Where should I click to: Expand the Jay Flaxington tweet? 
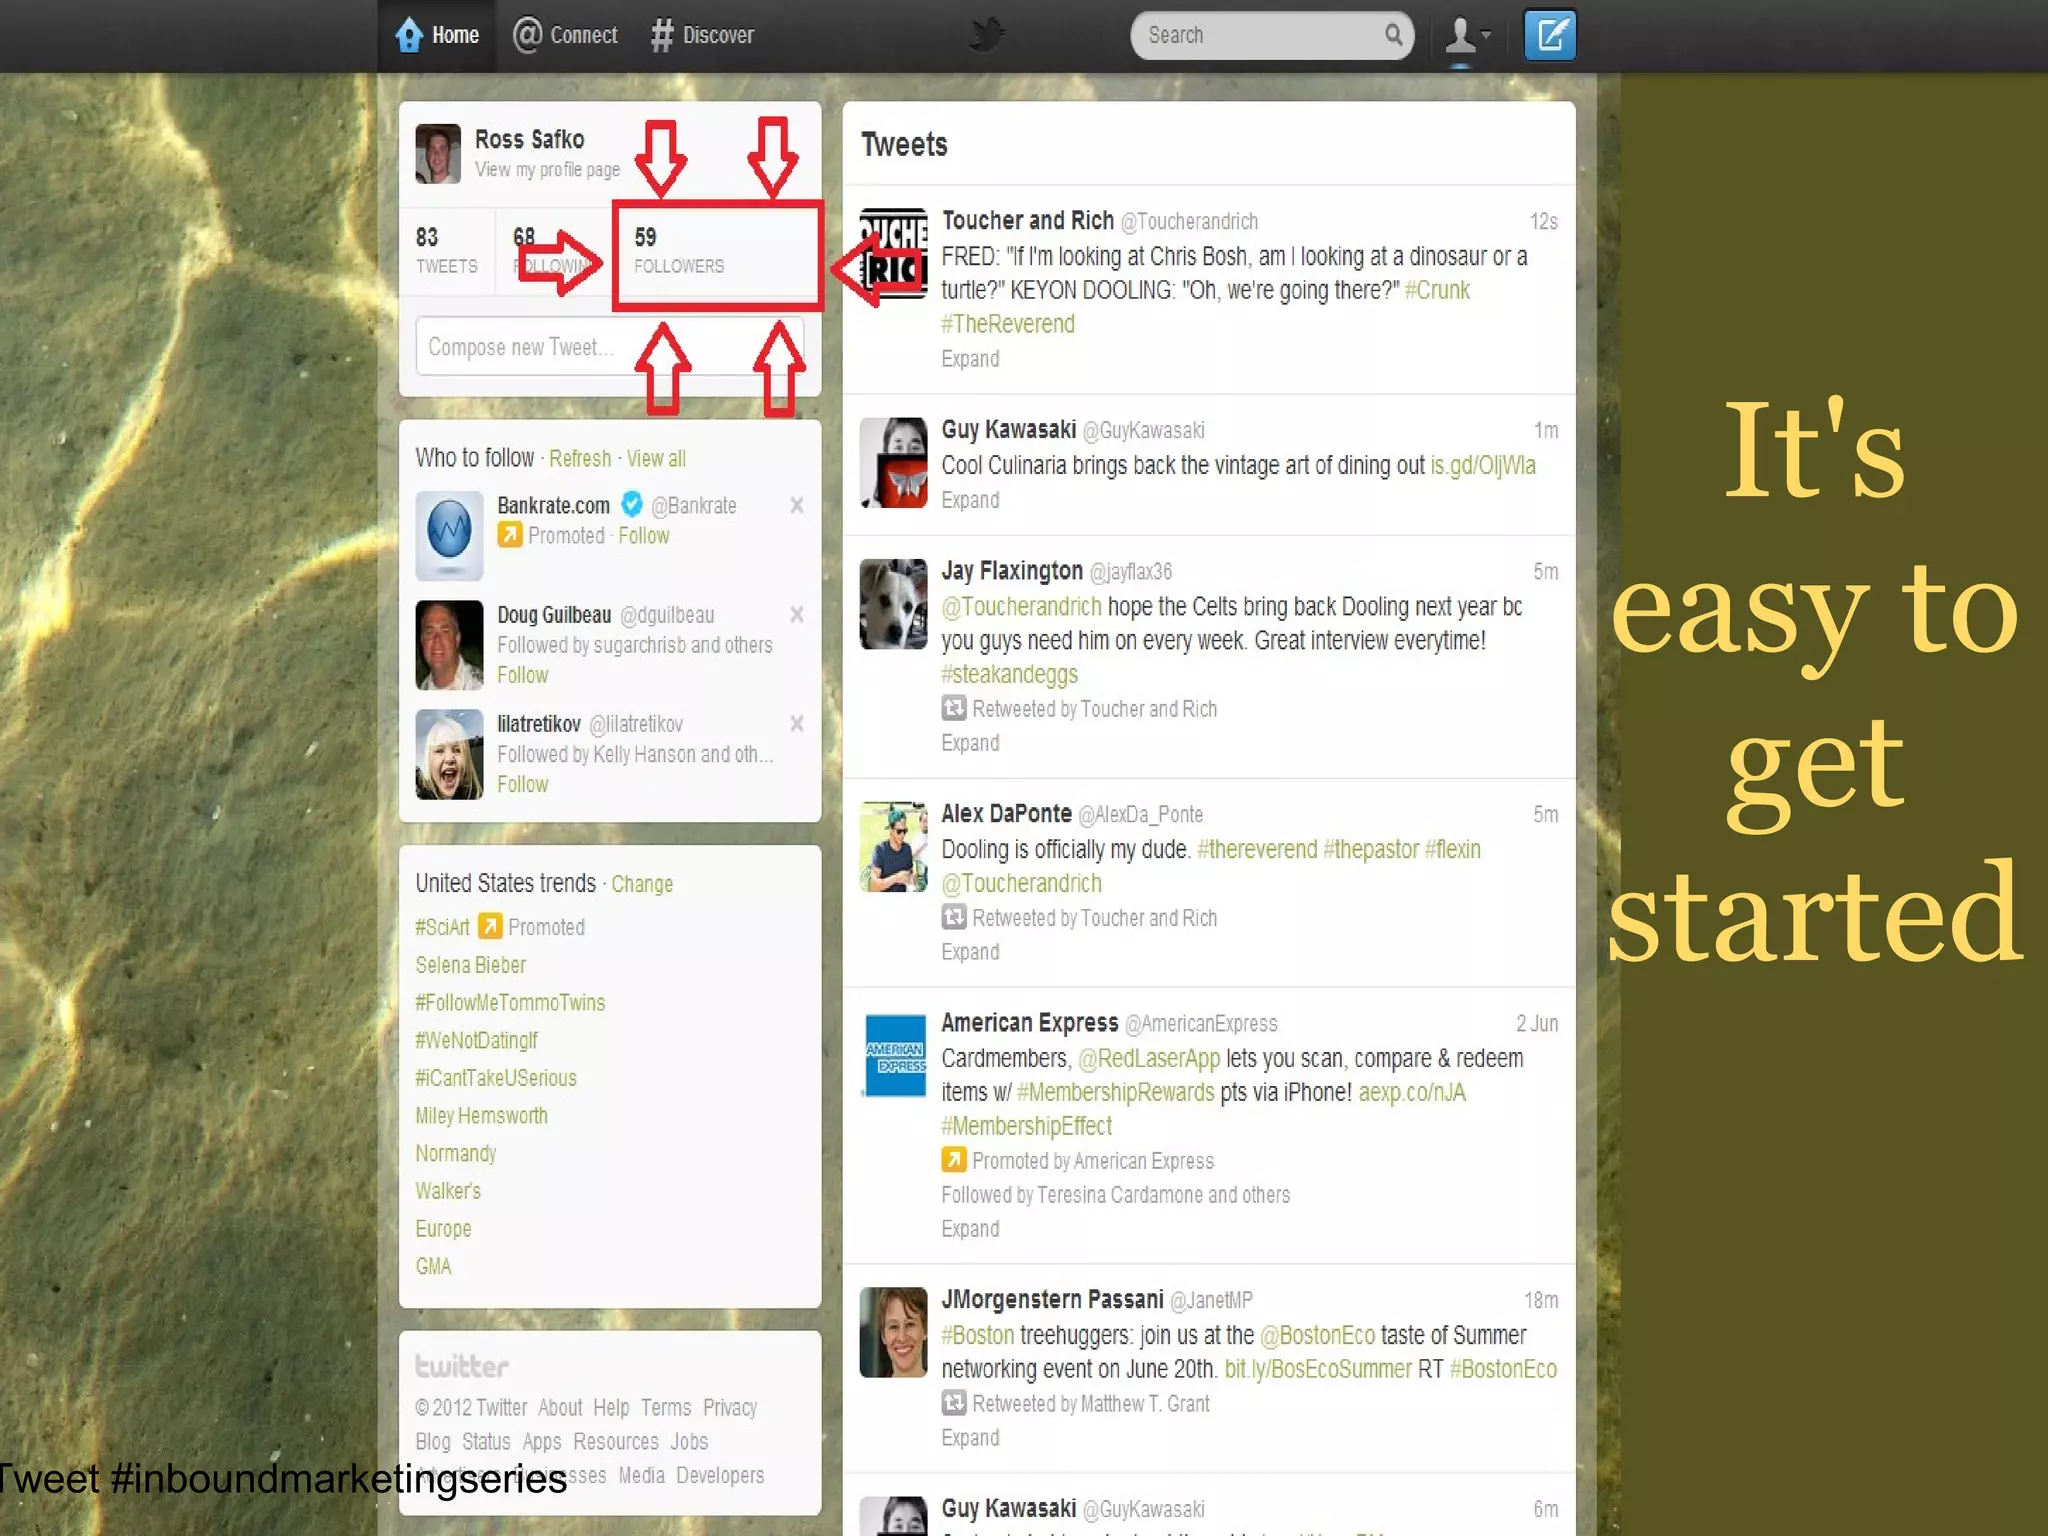[x=970, y=743]
